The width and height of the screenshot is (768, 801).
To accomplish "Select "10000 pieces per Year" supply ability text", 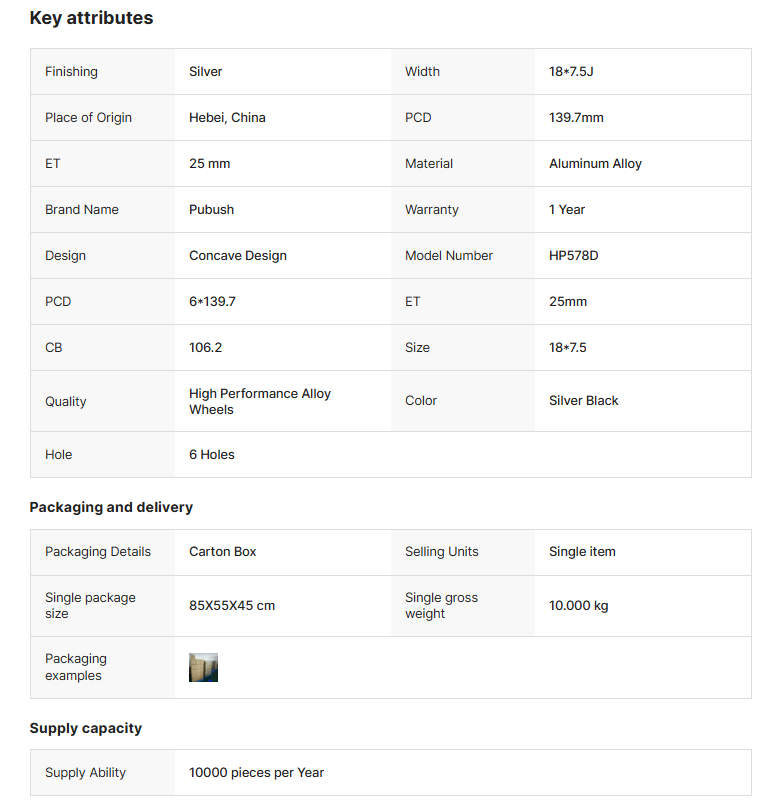I will click(256, 773).
